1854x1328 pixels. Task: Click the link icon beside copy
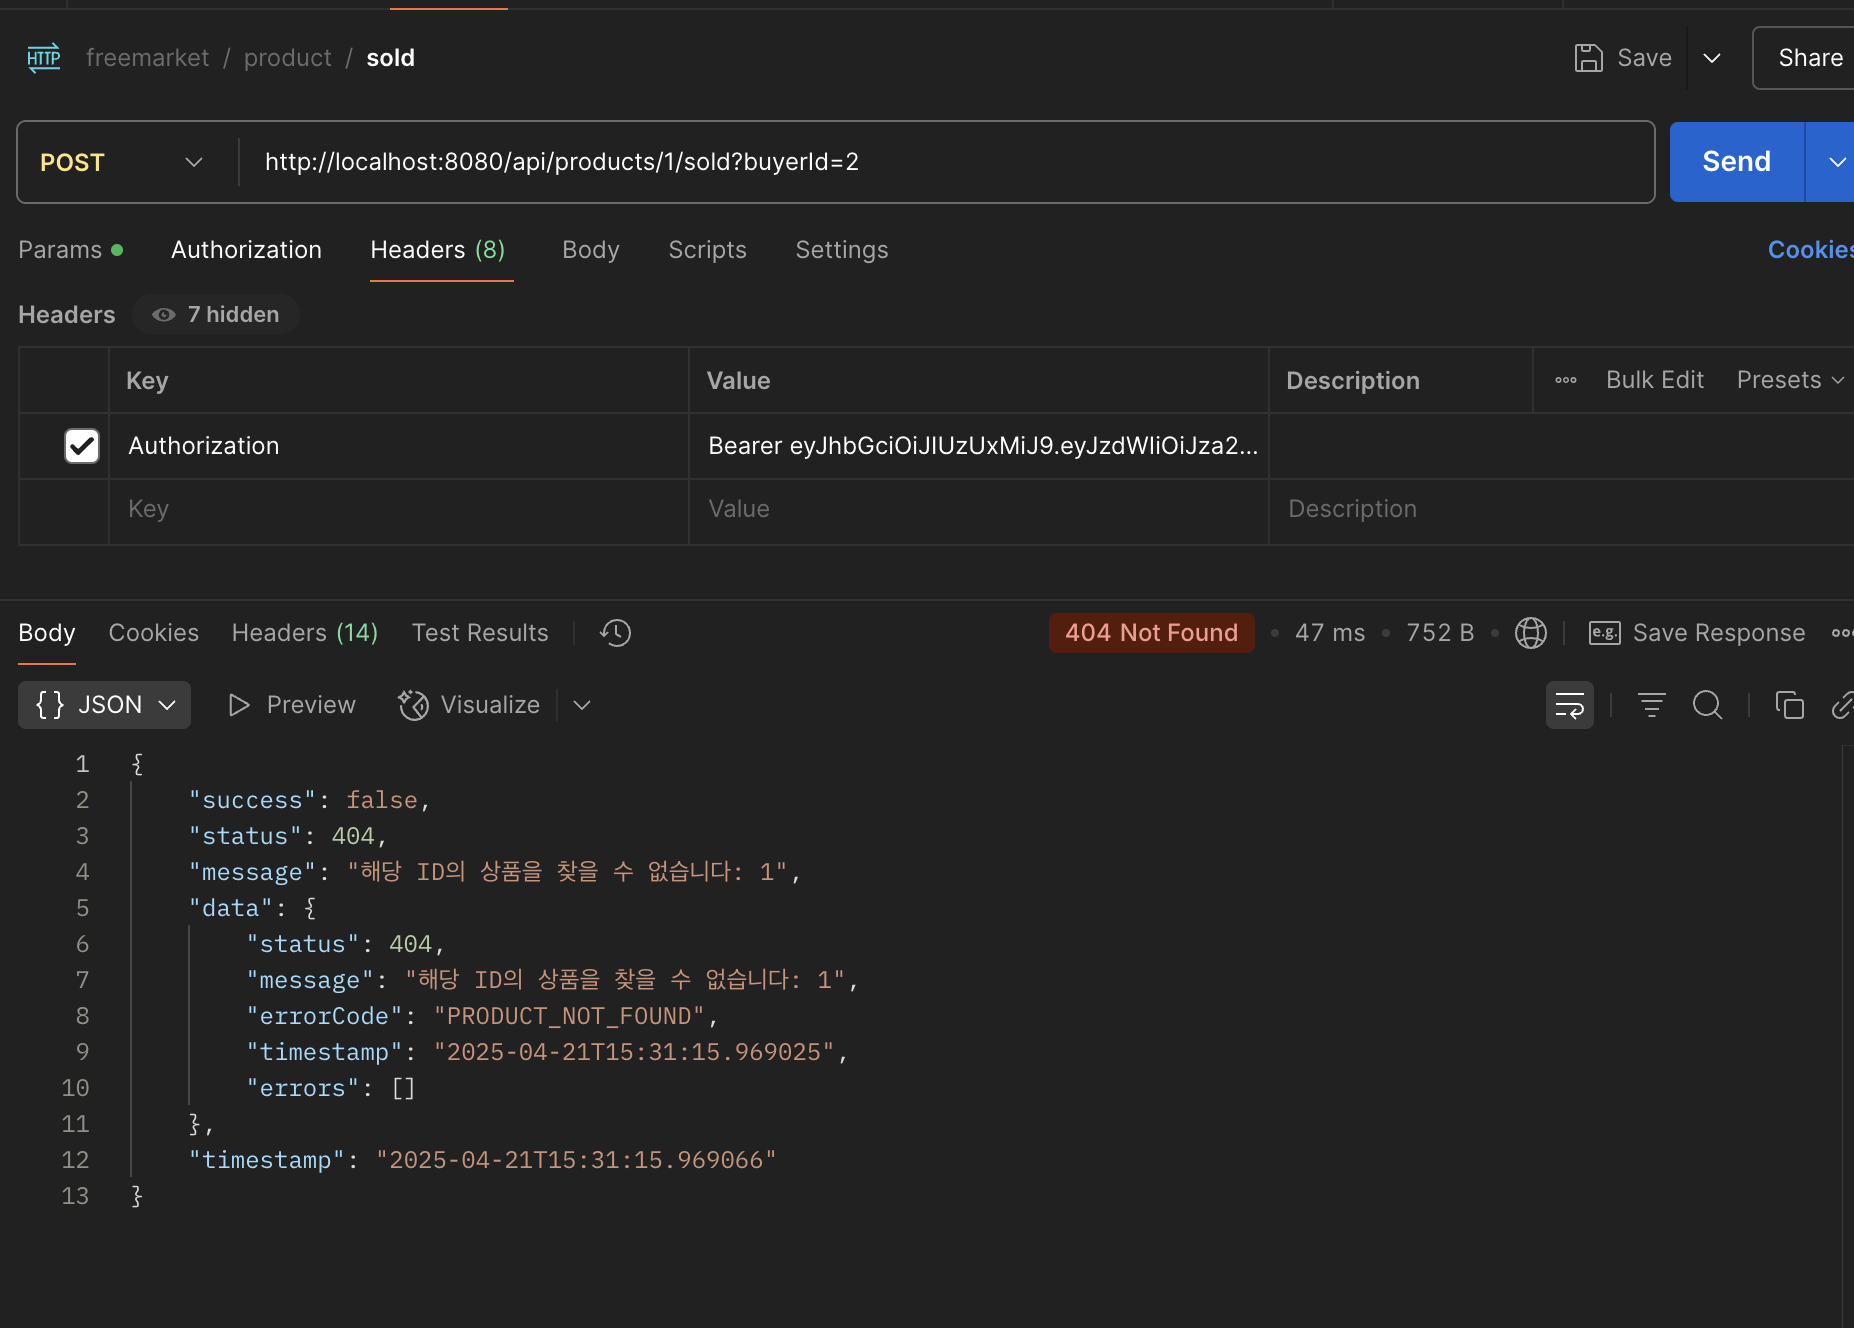coord(1842,705)
